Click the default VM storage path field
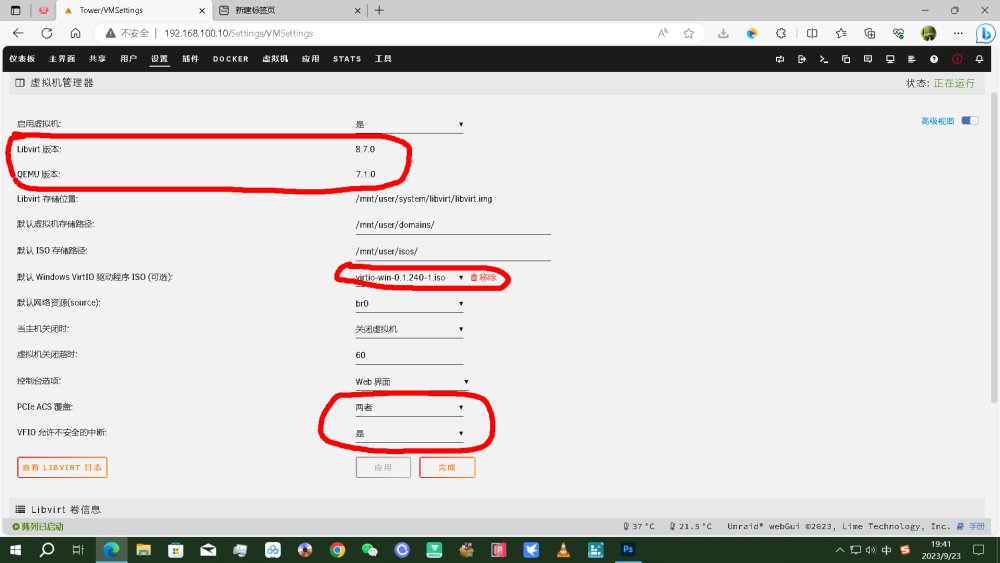Viewport: 1000px width, 563px height. pos(453,225)
